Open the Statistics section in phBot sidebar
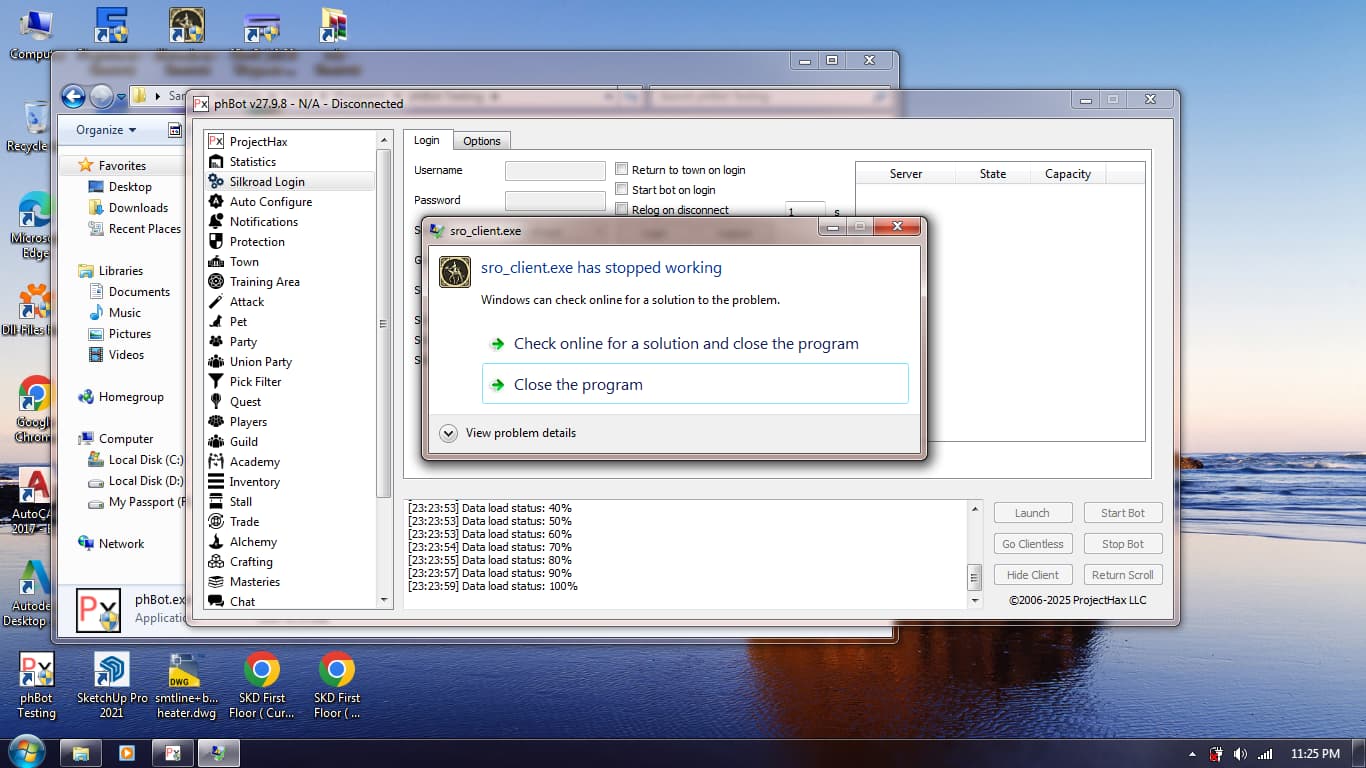 (252, 162)
